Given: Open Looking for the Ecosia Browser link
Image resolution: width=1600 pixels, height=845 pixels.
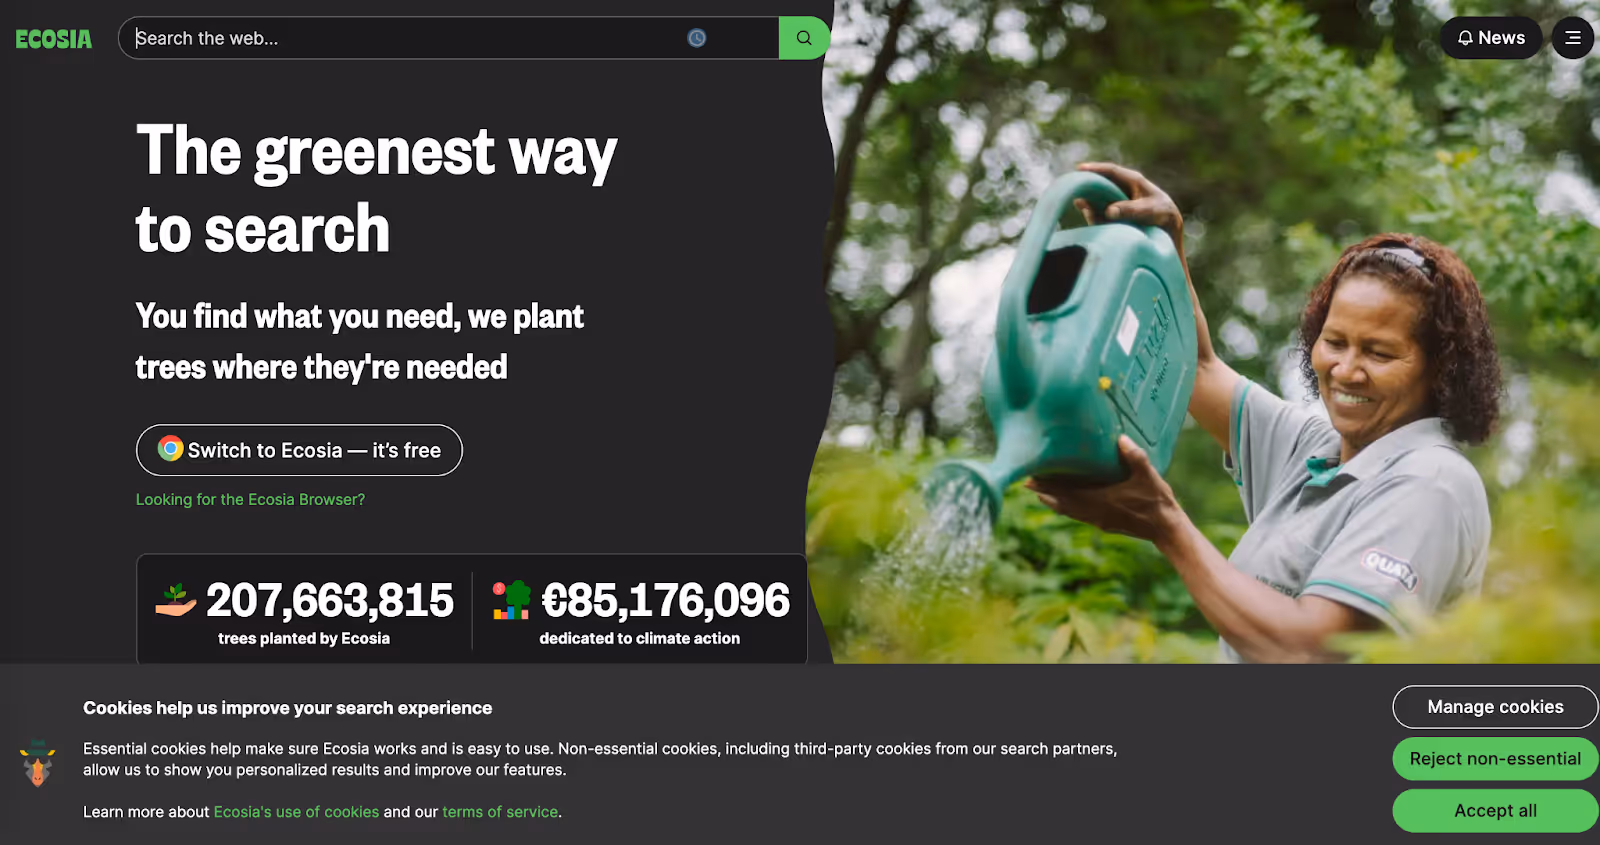Looking at the screenshot, I should click(x=250, y=499).
